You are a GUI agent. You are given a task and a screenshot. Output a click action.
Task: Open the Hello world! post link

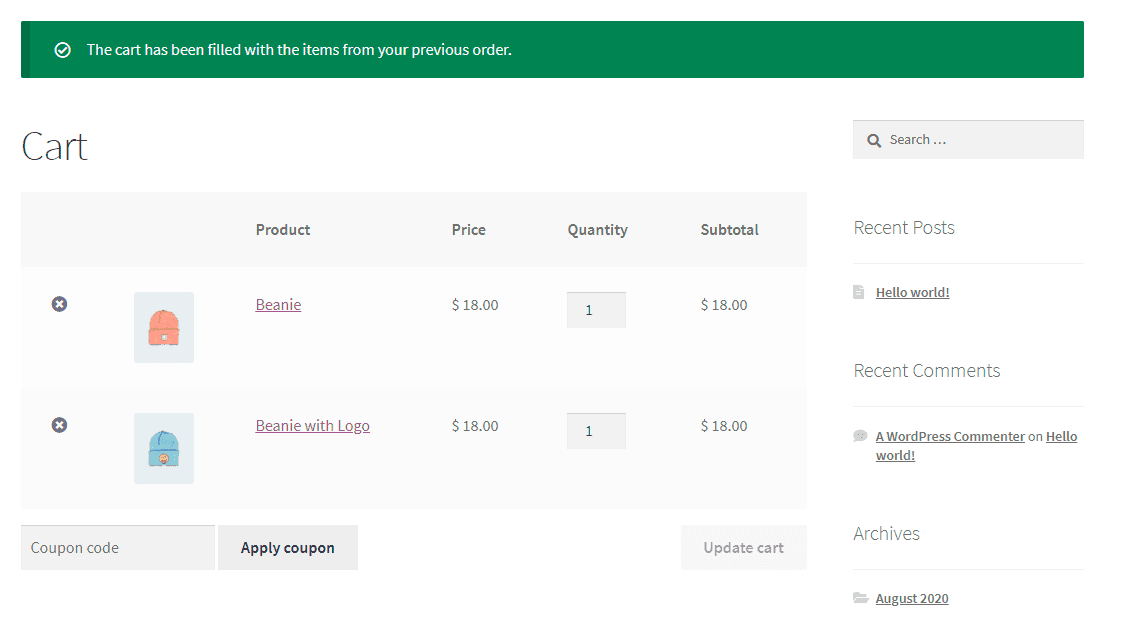pyautogui.click(x=912, y=291)
